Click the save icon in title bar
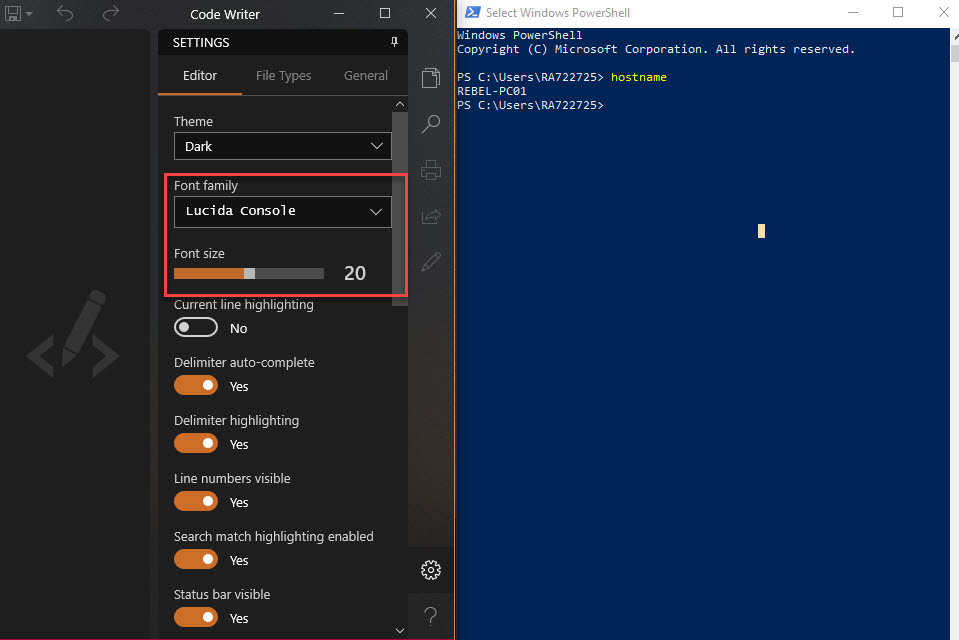Screen dimensions: 959x640 click(11, 13)
